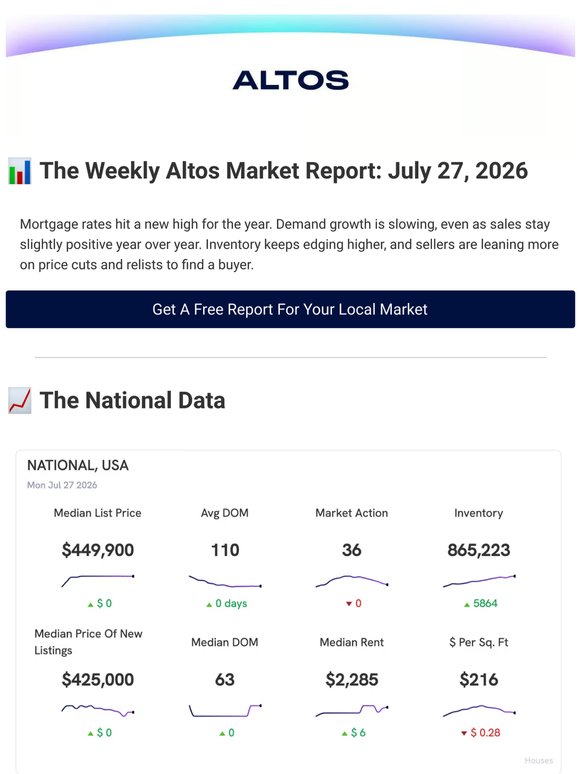Click the red down arrow under Market Action
580x774 pixels.
[x=349, y=604]
